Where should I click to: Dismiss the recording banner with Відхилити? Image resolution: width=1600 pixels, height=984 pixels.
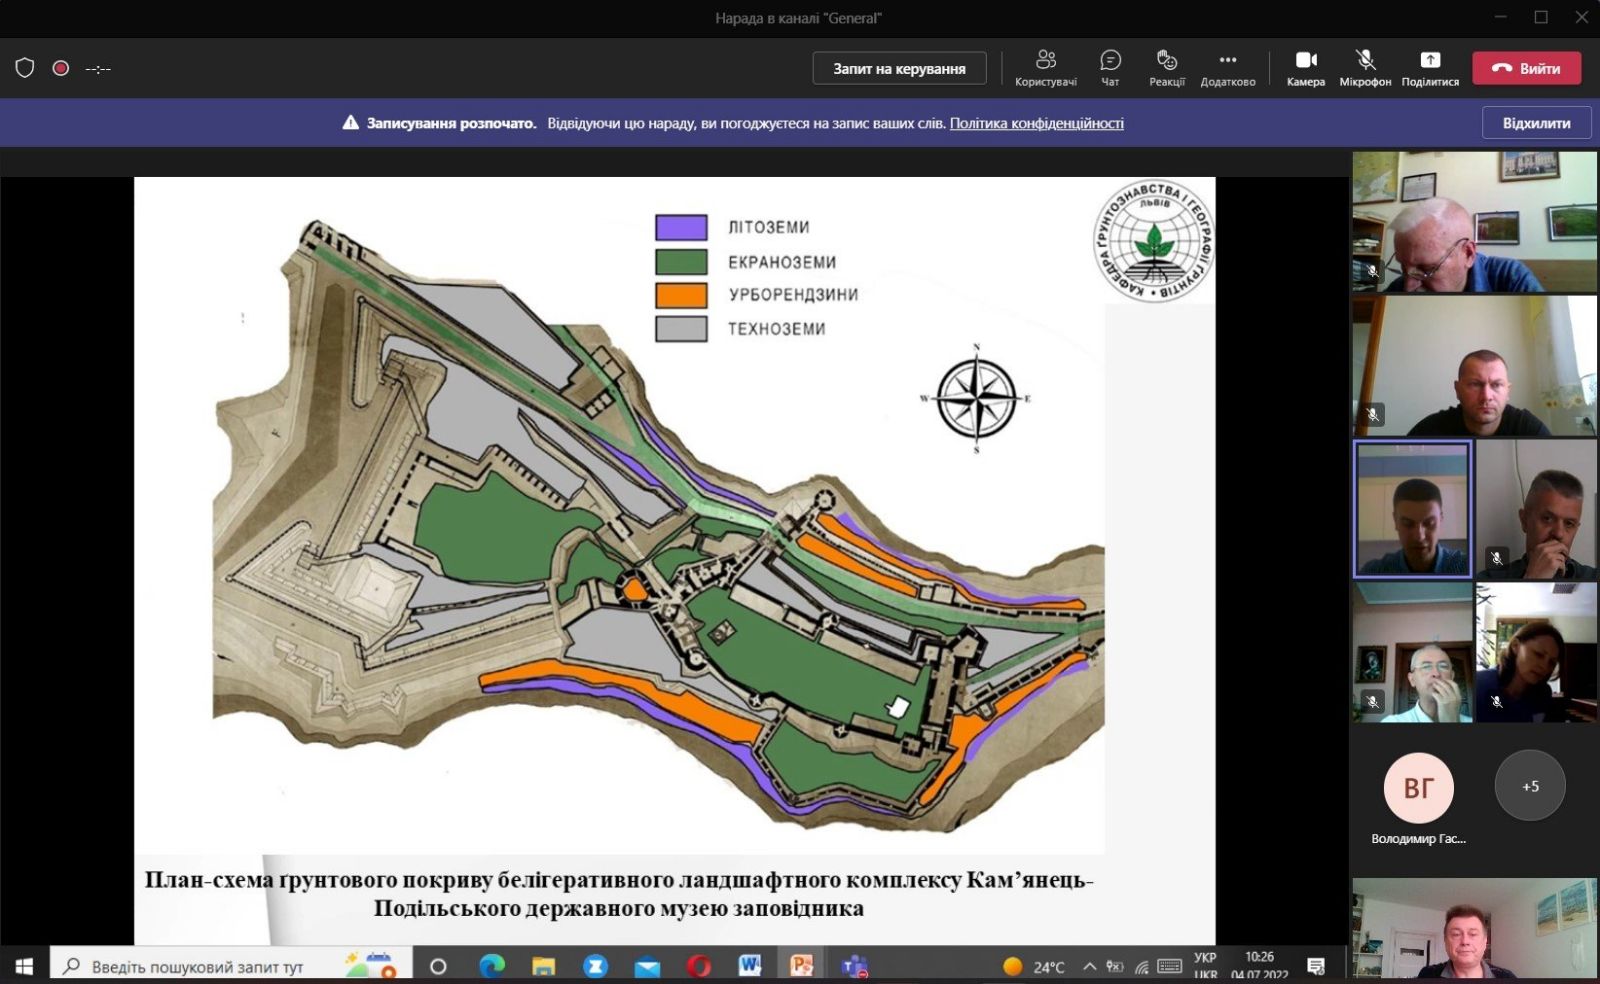pyautogui.click(x=1536, y=123)
